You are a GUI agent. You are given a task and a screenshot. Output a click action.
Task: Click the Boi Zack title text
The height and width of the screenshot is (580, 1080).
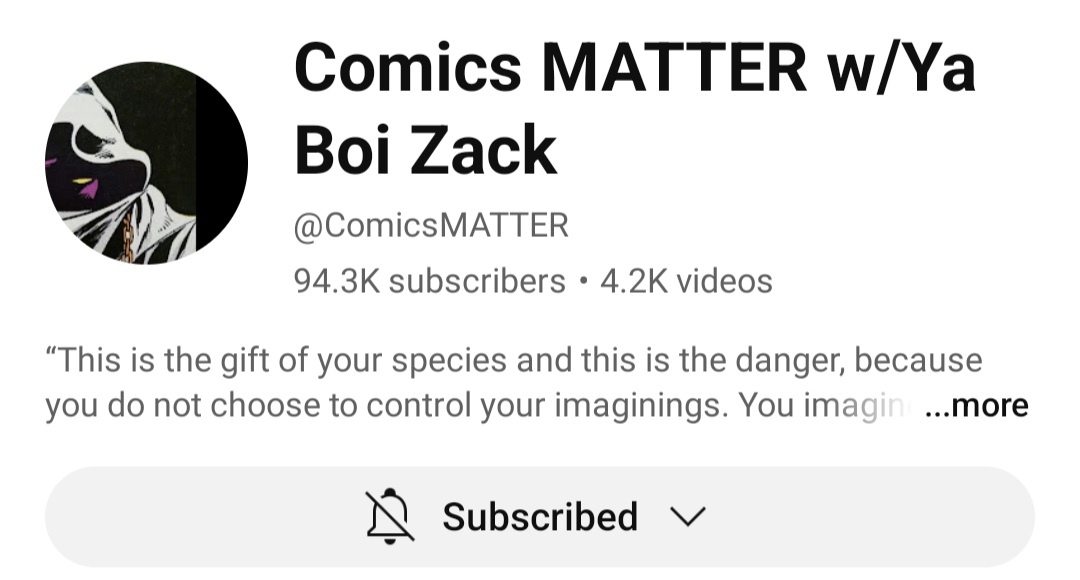pyautogui.click(x=425, y=150)
